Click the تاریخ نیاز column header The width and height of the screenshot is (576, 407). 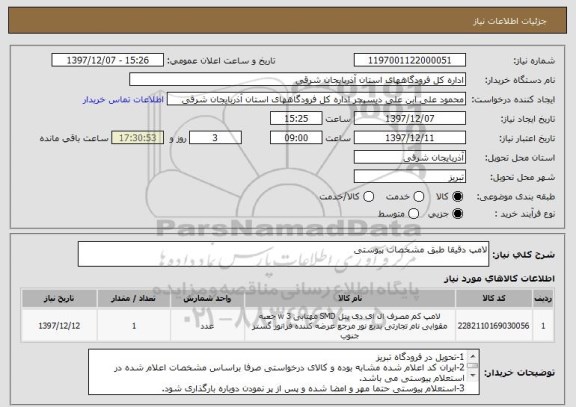point(59,299)
